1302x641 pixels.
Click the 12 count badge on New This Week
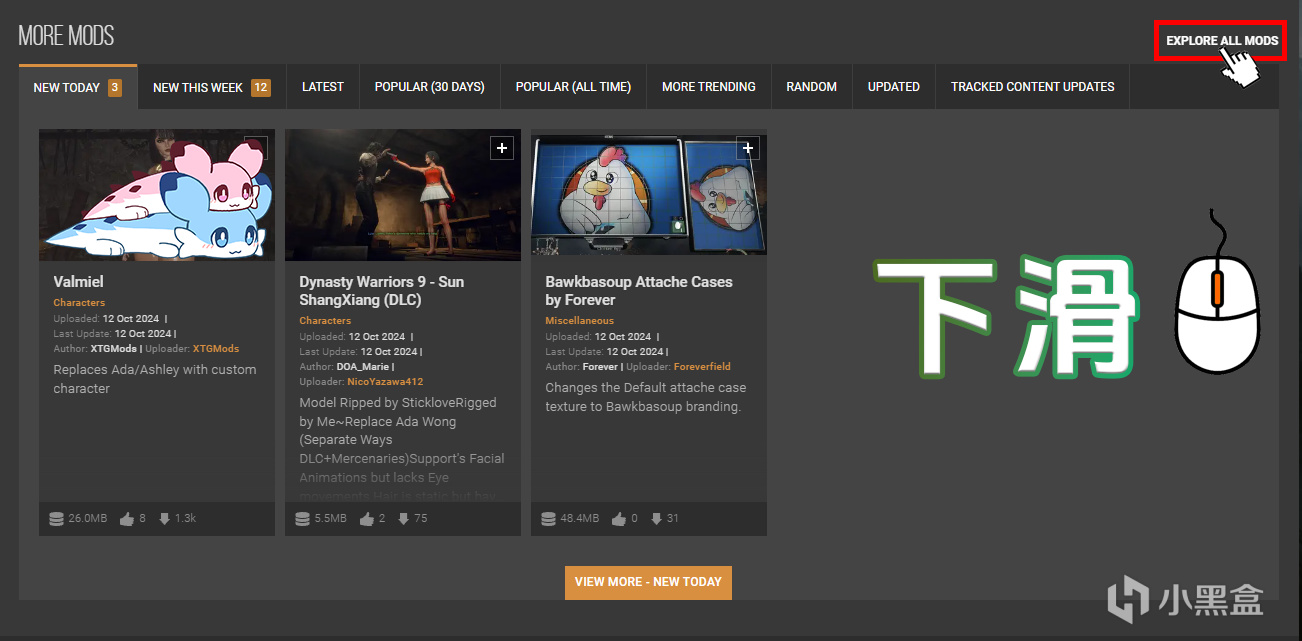(x=261, y=87)
